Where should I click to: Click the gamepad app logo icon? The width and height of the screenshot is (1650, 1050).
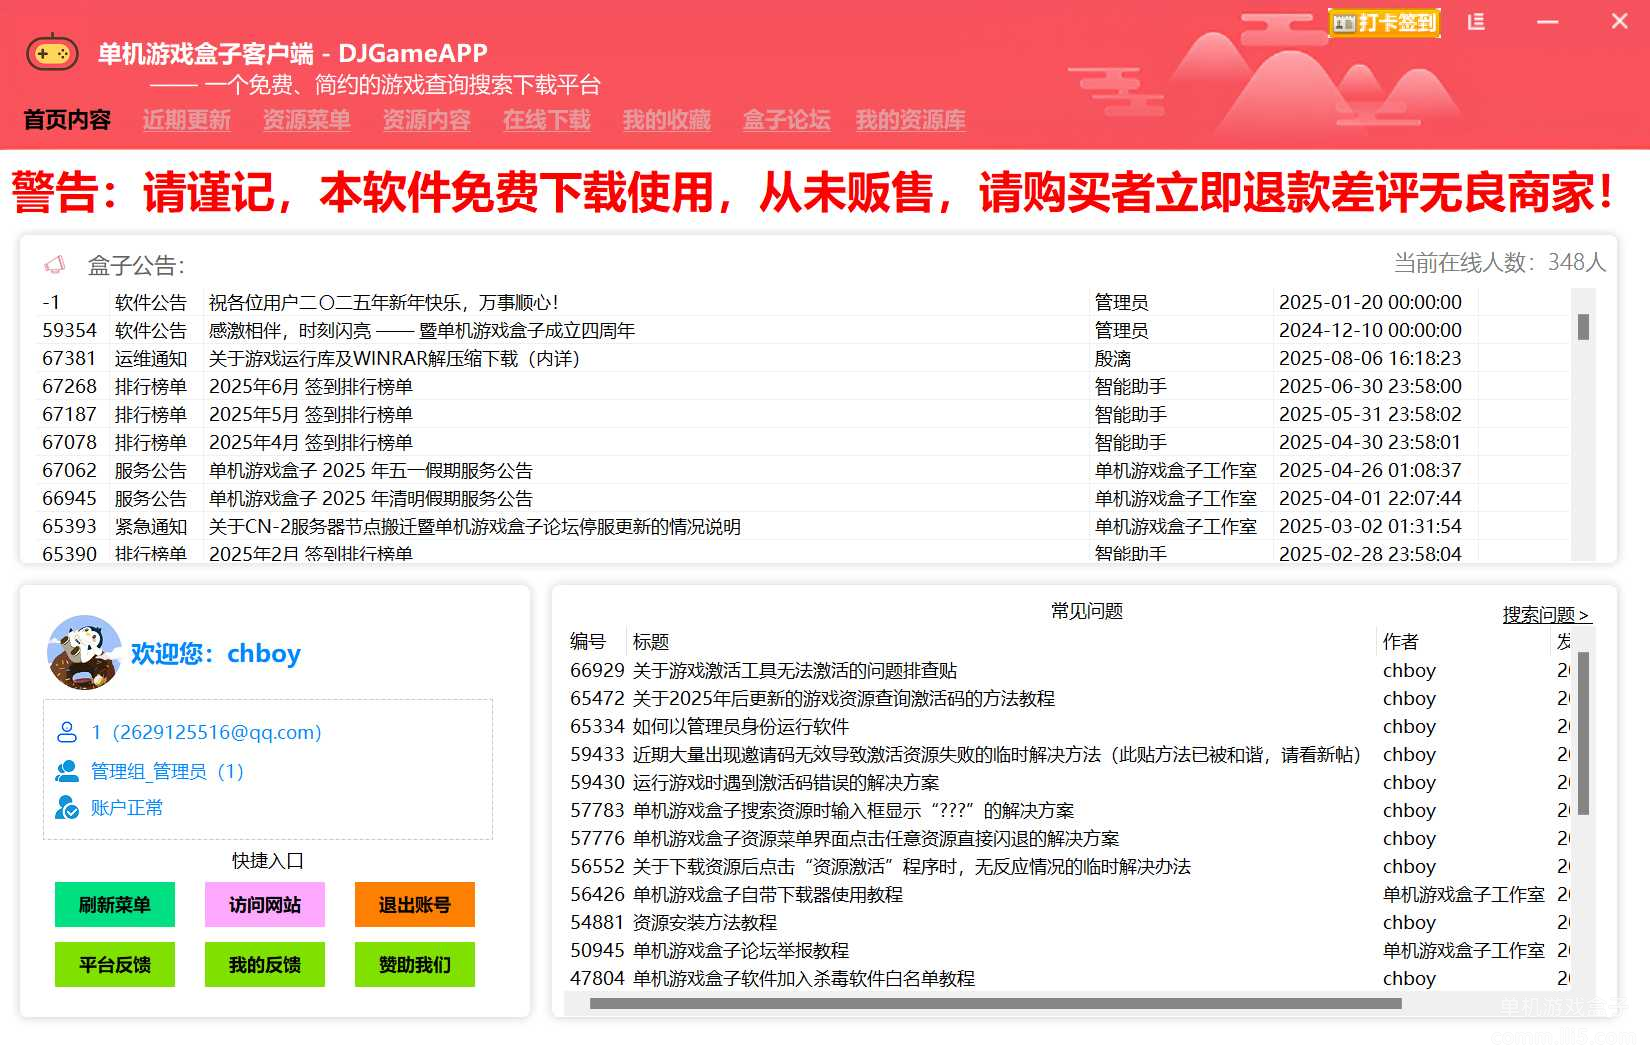[52, 53]
